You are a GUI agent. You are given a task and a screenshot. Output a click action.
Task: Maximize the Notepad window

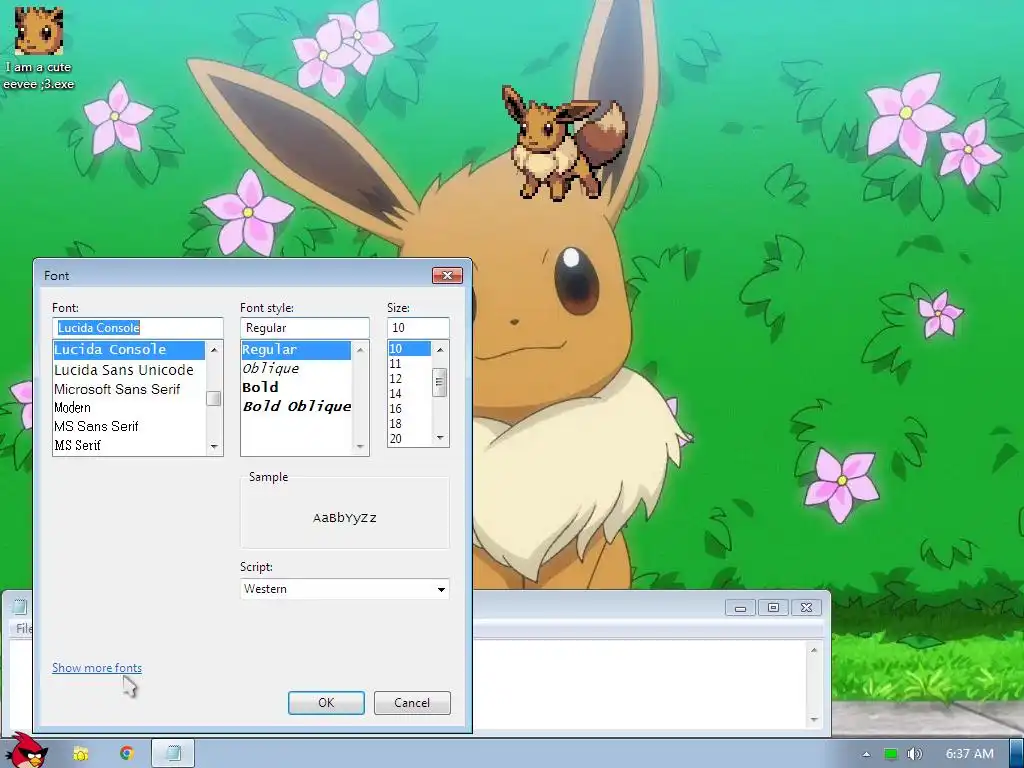(773, 608)
